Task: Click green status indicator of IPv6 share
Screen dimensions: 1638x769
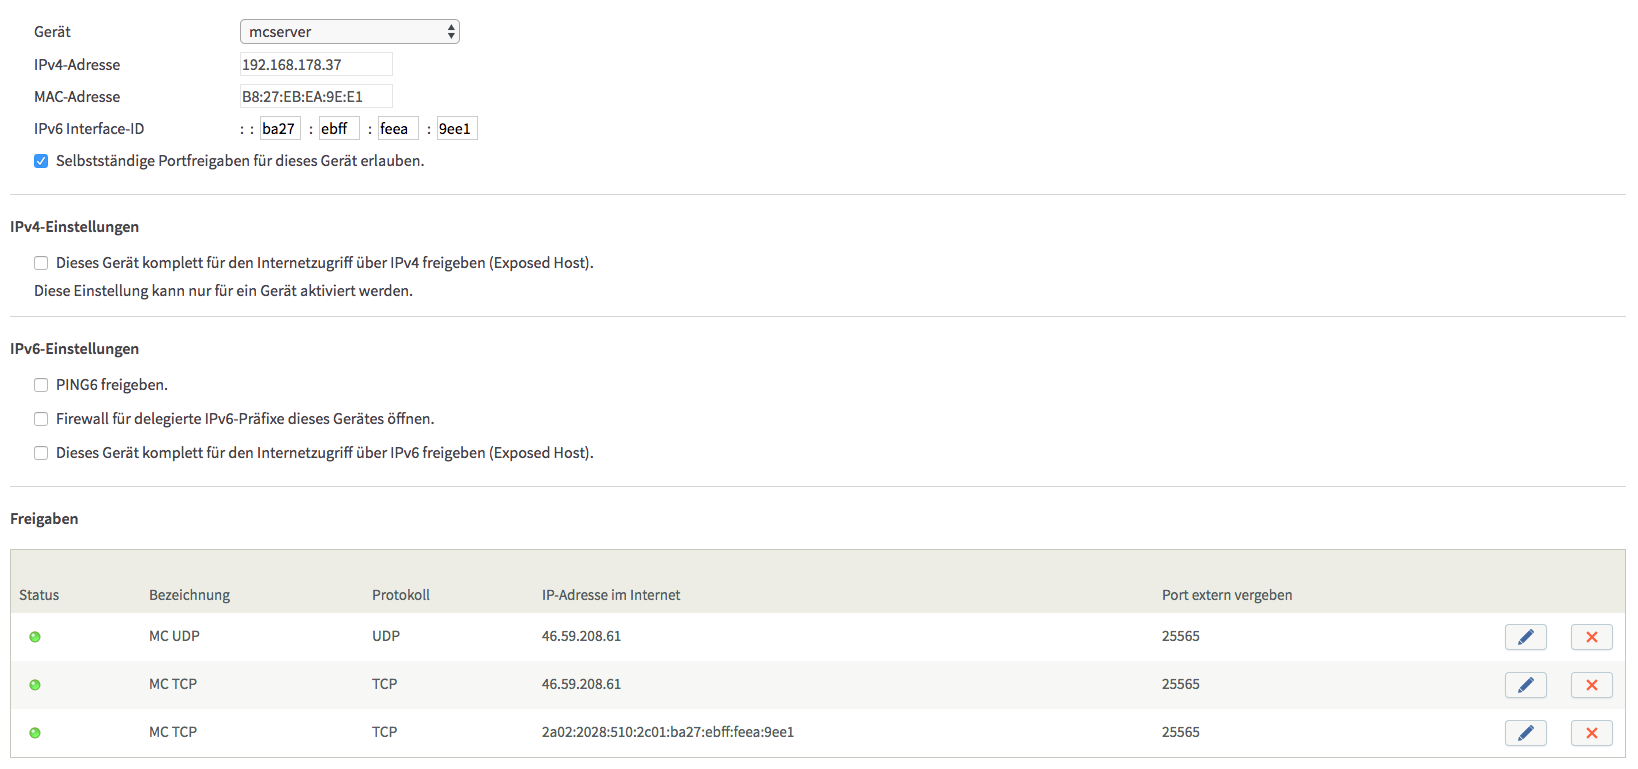Action: (35, 733)
